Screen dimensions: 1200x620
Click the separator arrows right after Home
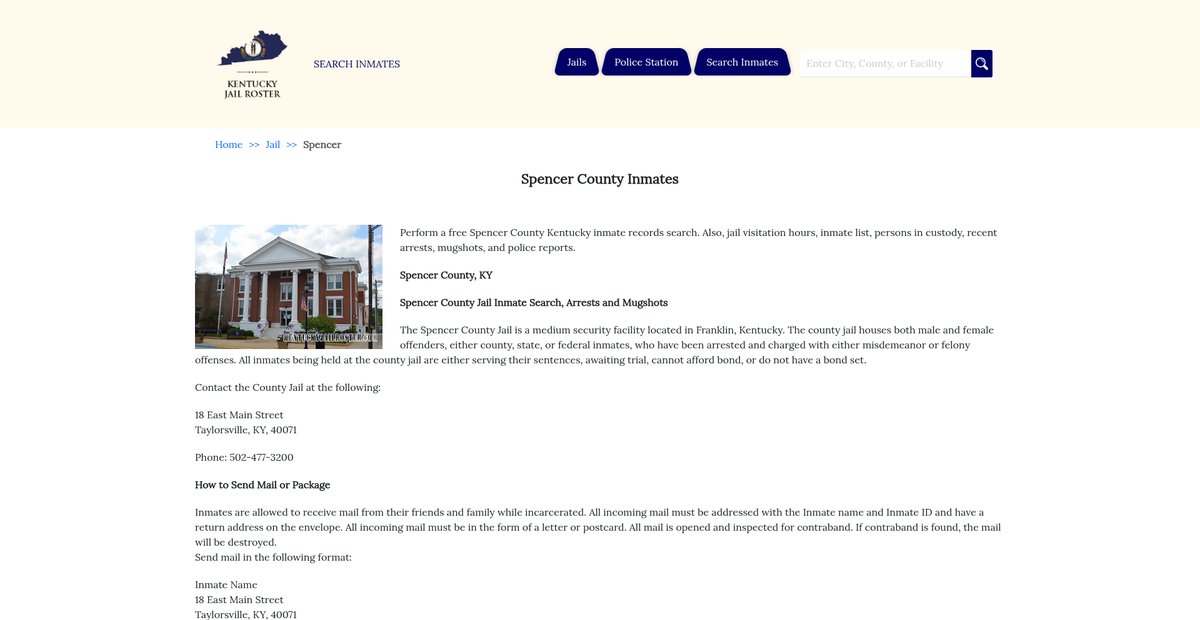[254, 145]
